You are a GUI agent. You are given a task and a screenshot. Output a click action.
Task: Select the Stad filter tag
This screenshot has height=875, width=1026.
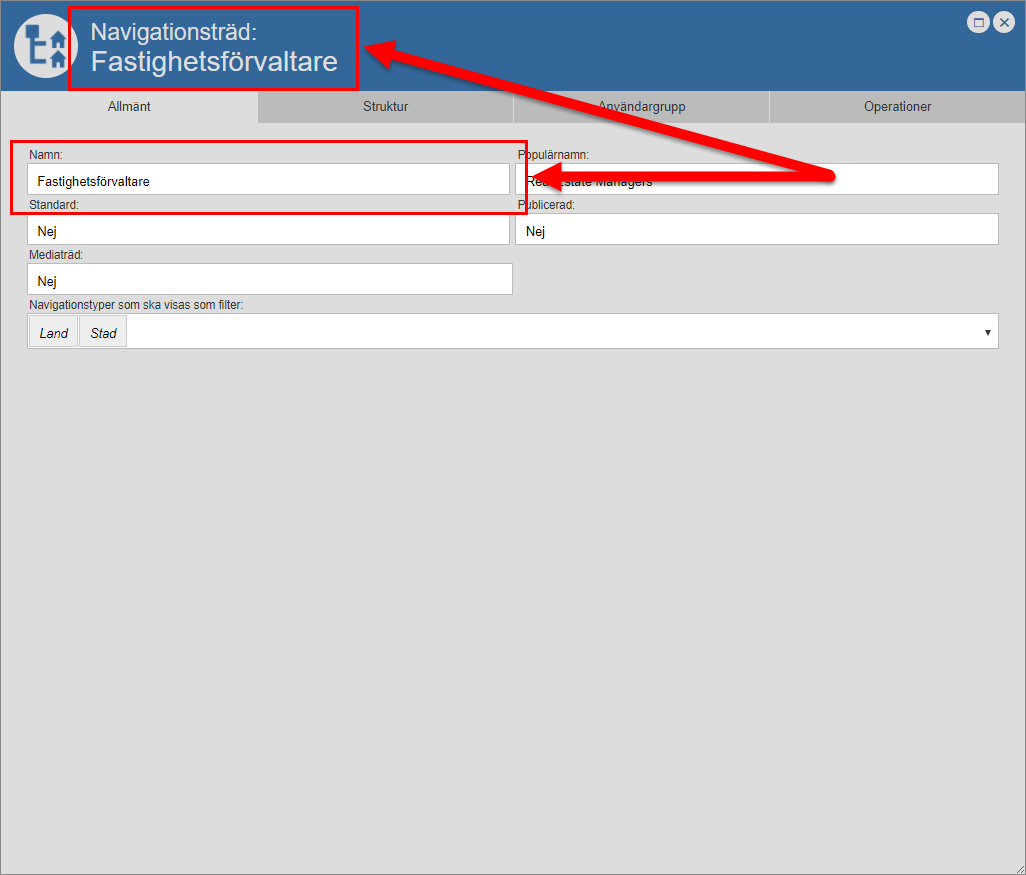coord(103,333)
